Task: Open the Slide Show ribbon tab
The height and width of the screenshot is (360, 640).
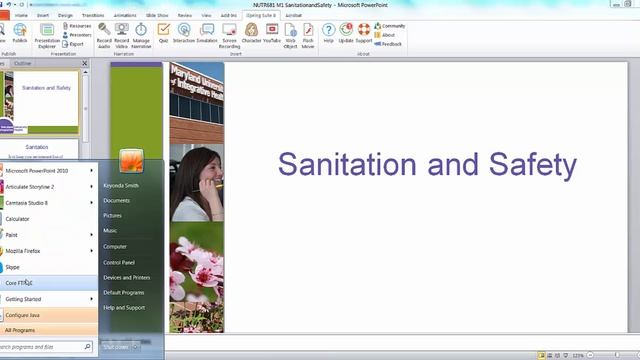Action: coord(157,15)
